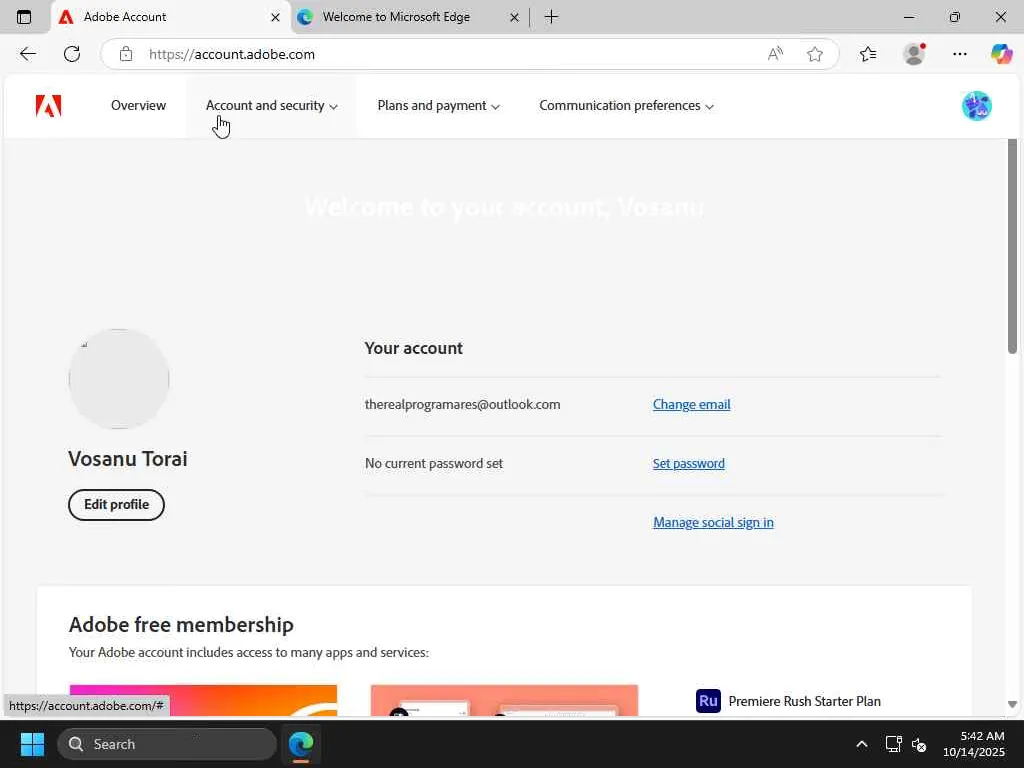The width and height of the screenshot is (1024, 768).
Task: Switch to Welcome to Microsoft Edge tab
Action: click(409, 17)
